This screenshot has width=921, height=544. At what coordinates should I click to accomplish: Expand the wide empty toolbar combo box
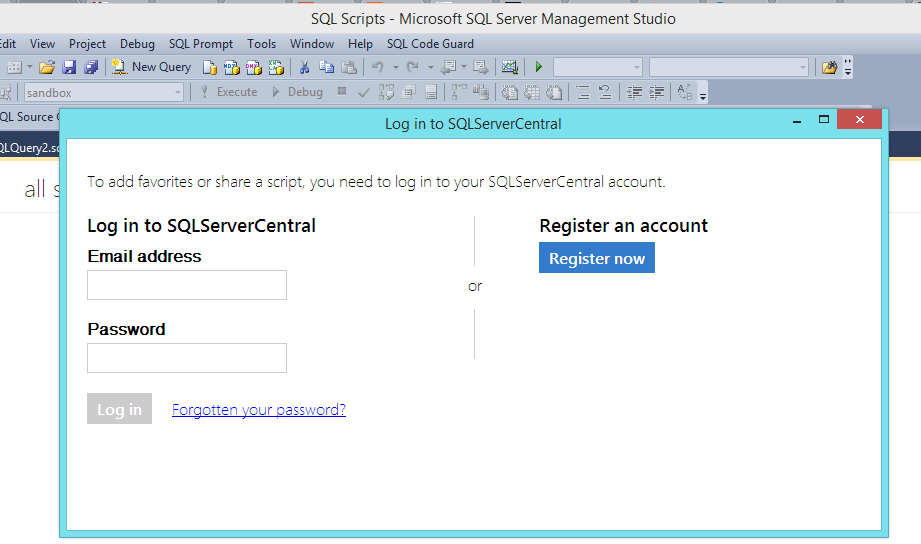802,67
